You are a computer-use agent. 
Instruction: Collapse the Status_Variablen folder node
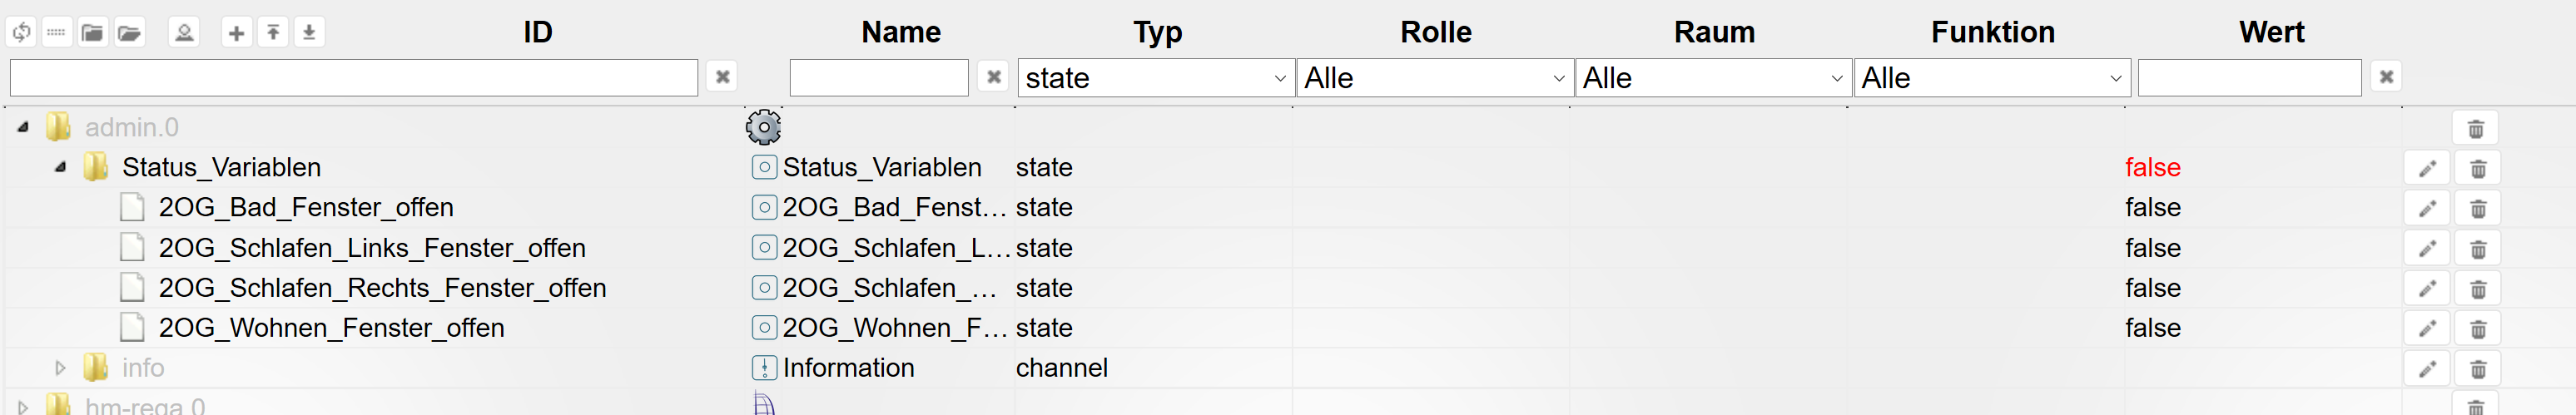click(60, 167)
